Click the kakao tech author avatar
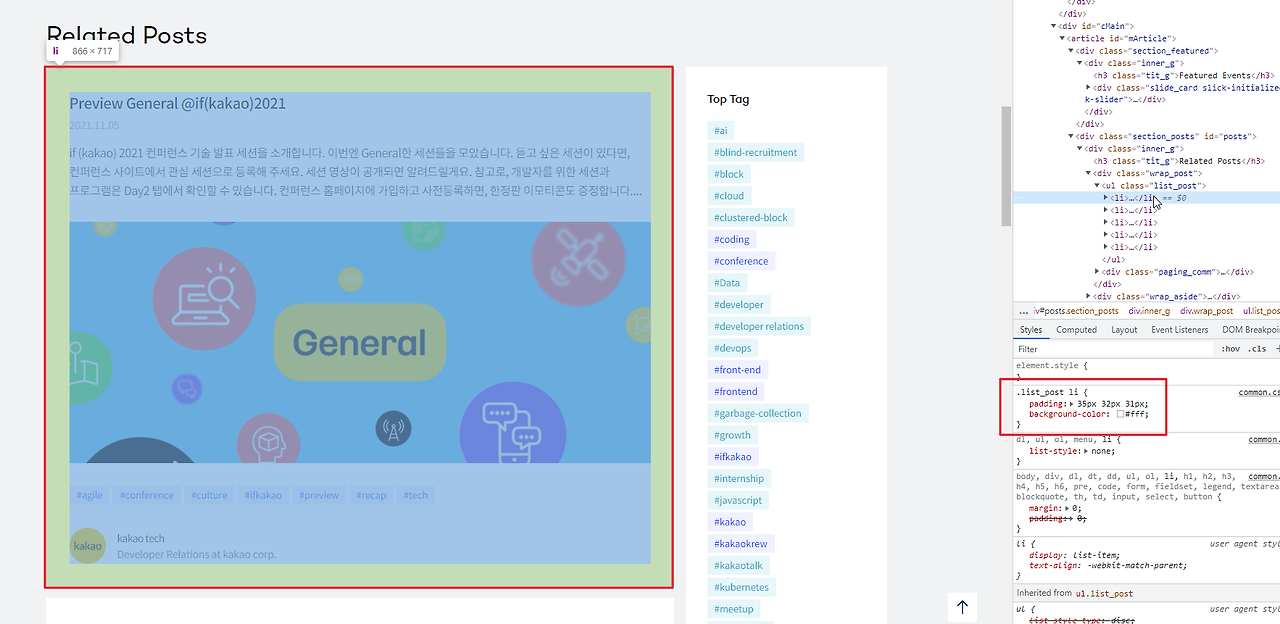The image size is (1280, 624). tap(87, 546)
